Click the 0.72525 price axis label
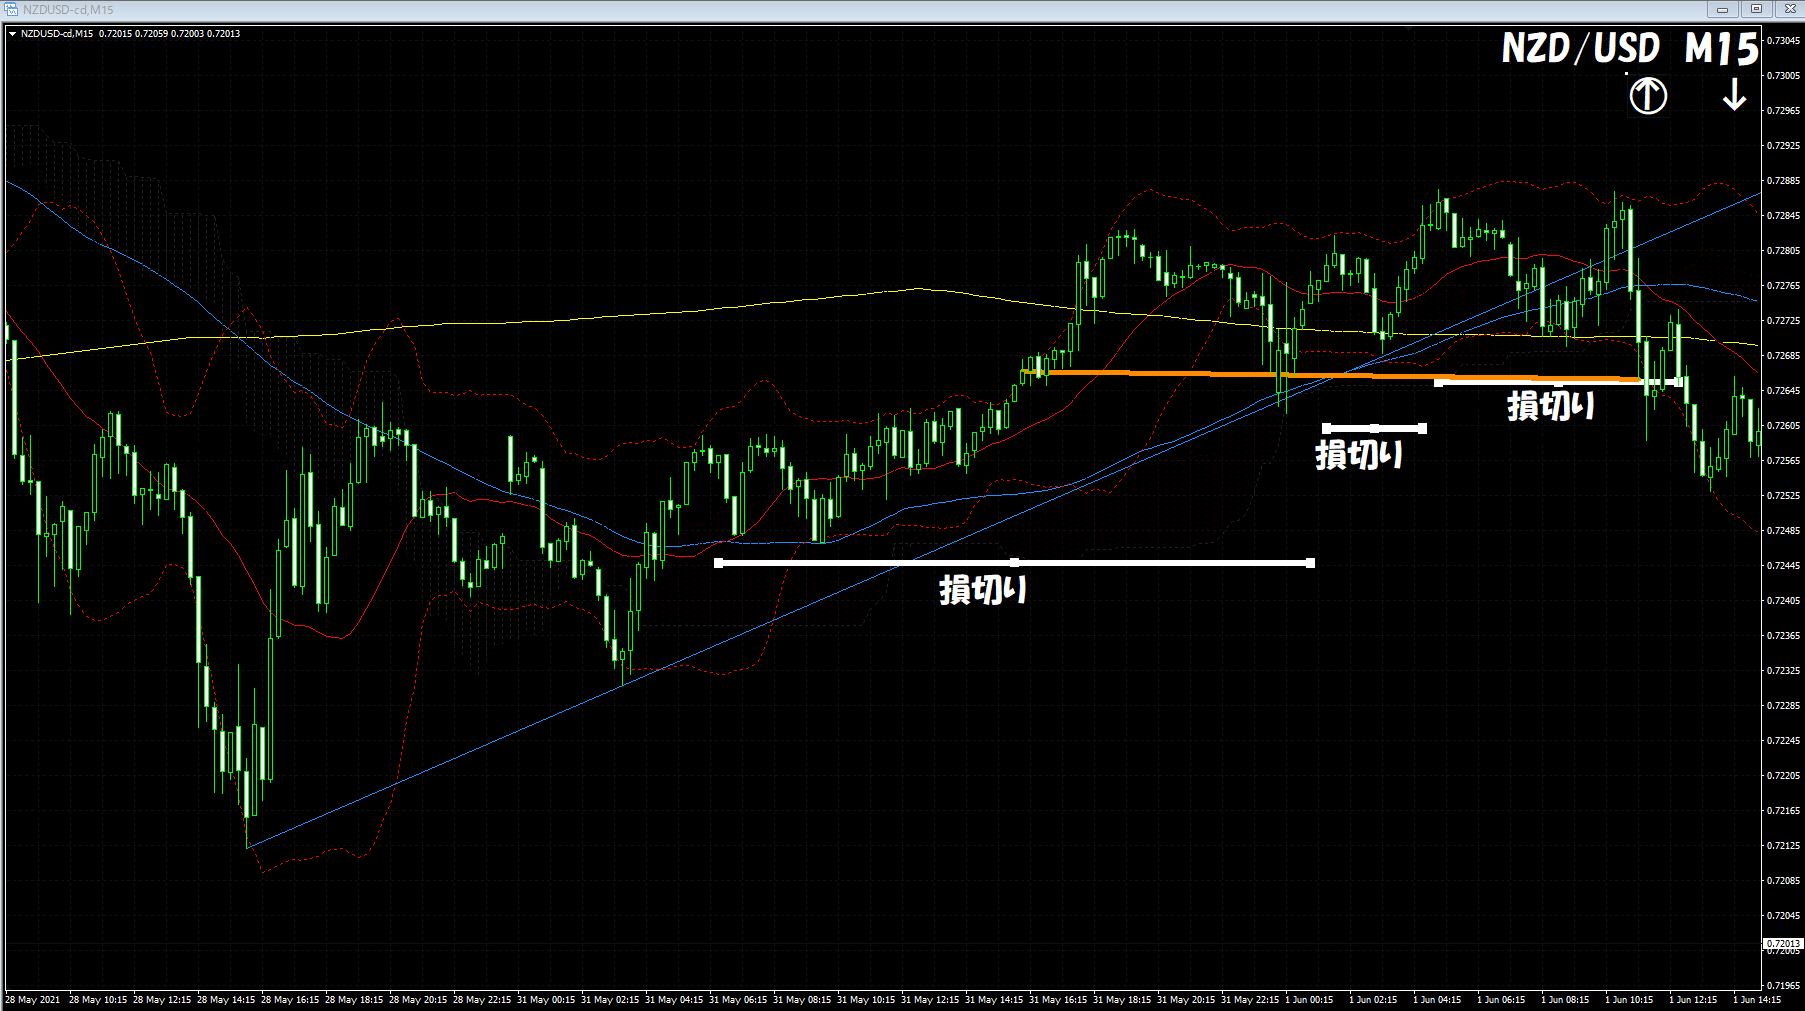The height and width of the screenshot is (1011, 1805). [1784, 496]
